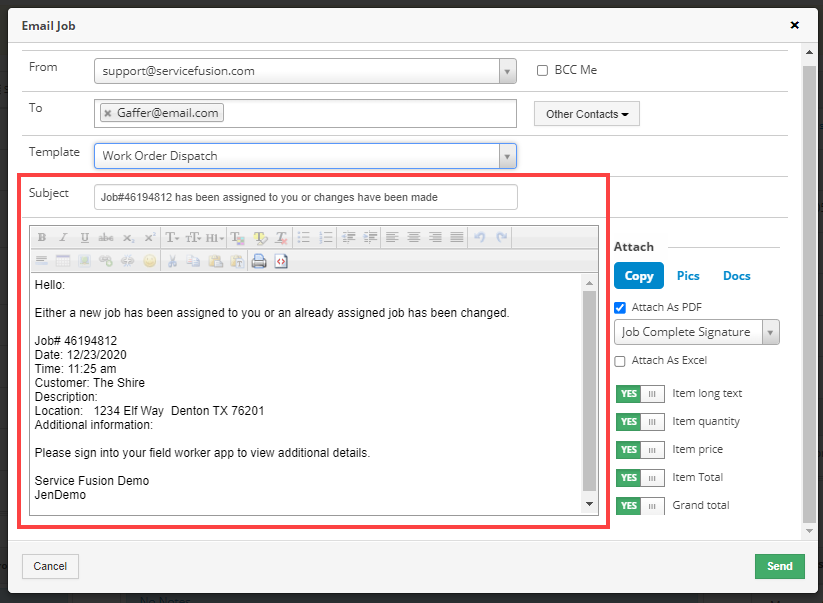
Task: Paste as plain text
Action: click(x=237, y=260)
